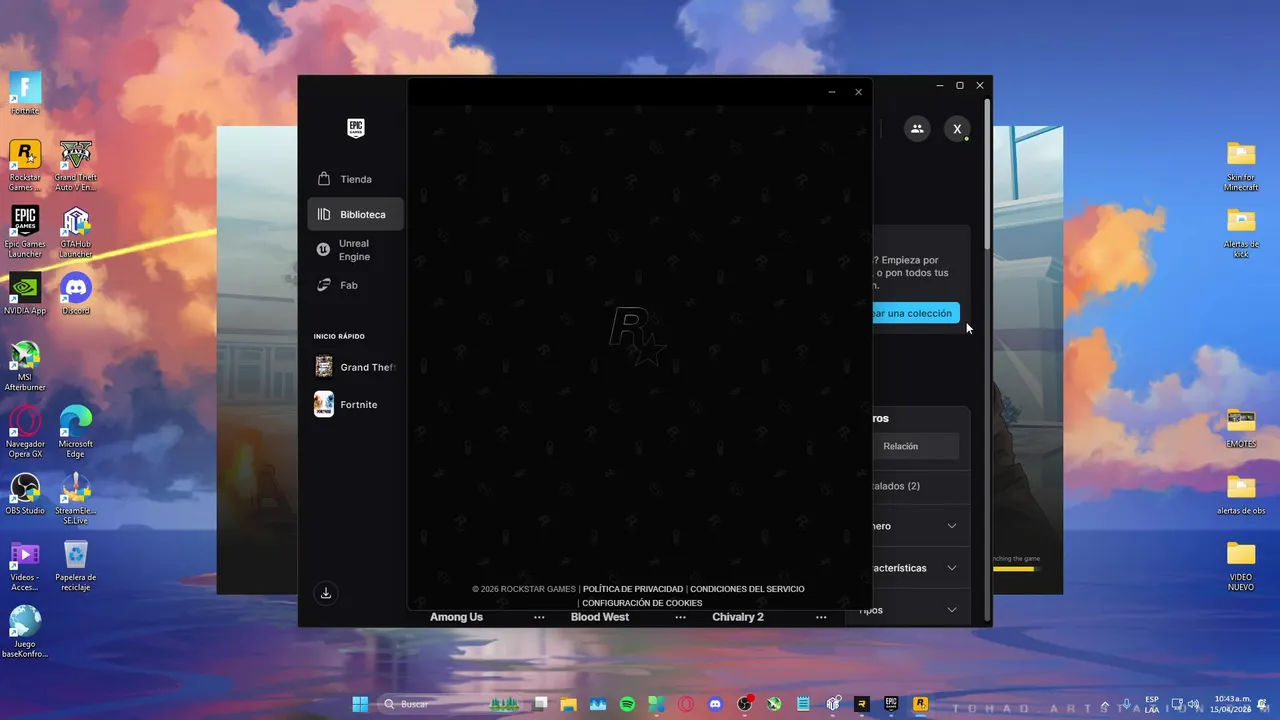This screenshot has width=1280, height=720.
Task: Open the options menu for Blood West
Action: point(680,617)
